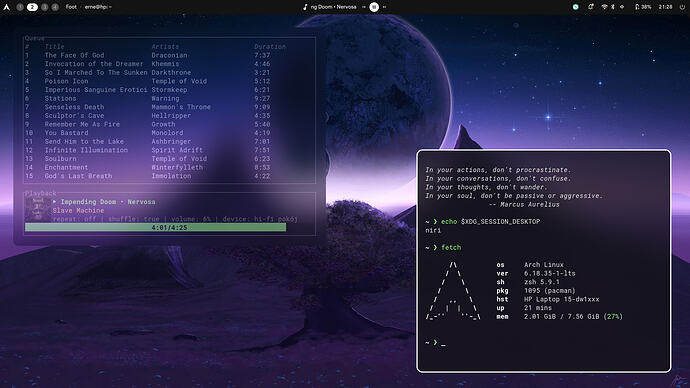Open the teal tray application icon
690x388 pixels.
coord(576,7)
